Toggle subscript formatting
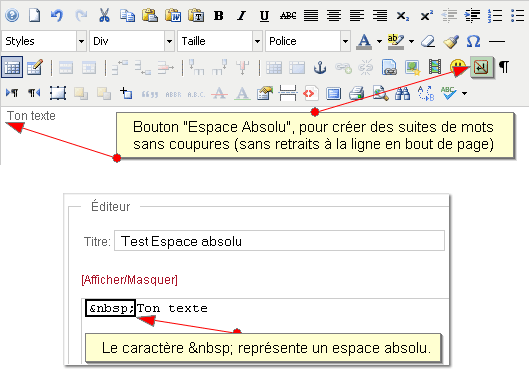 tap(402, 16)
